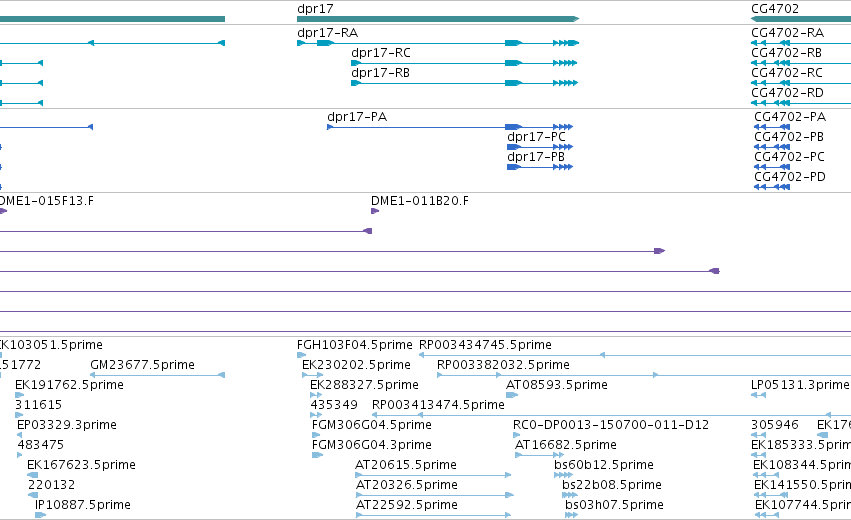Open the EK167623.5prime EST label

[81, 465]
